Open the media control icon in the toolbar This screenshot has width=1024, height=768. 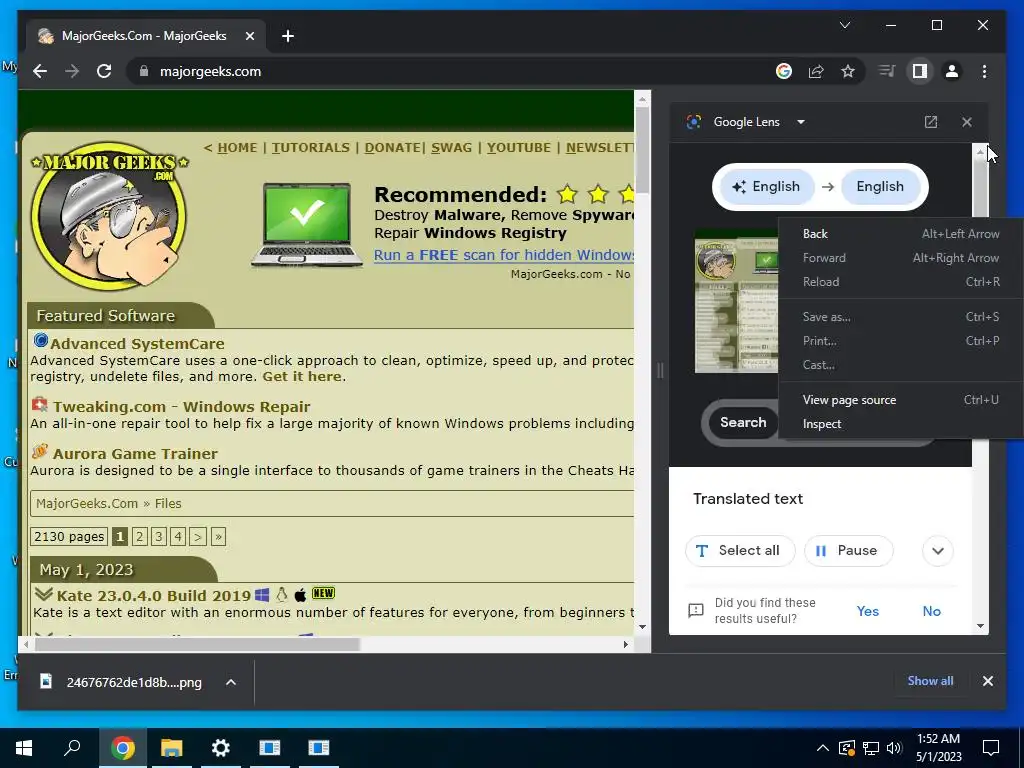(x=887, y=71)
